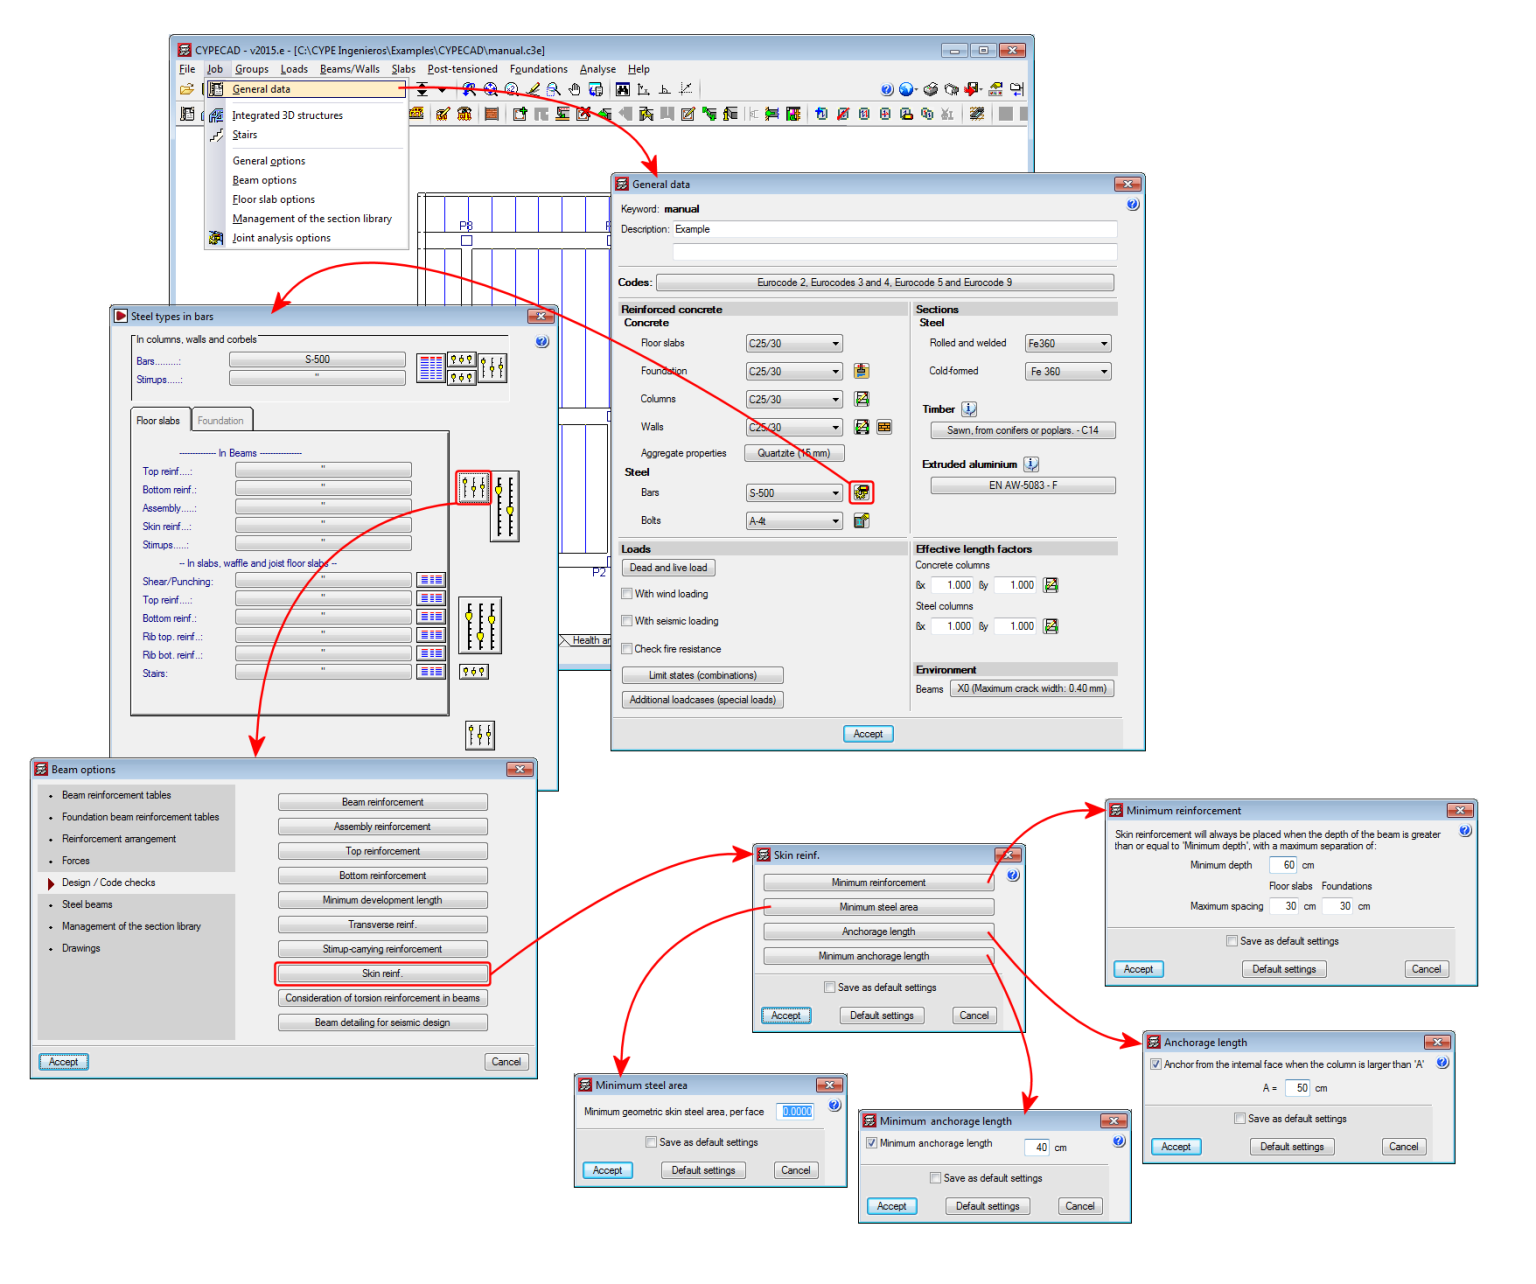Open column bar table icon next to S-500 button
The width and height of the screenshot is (1536, 1284).
(431, 368)
